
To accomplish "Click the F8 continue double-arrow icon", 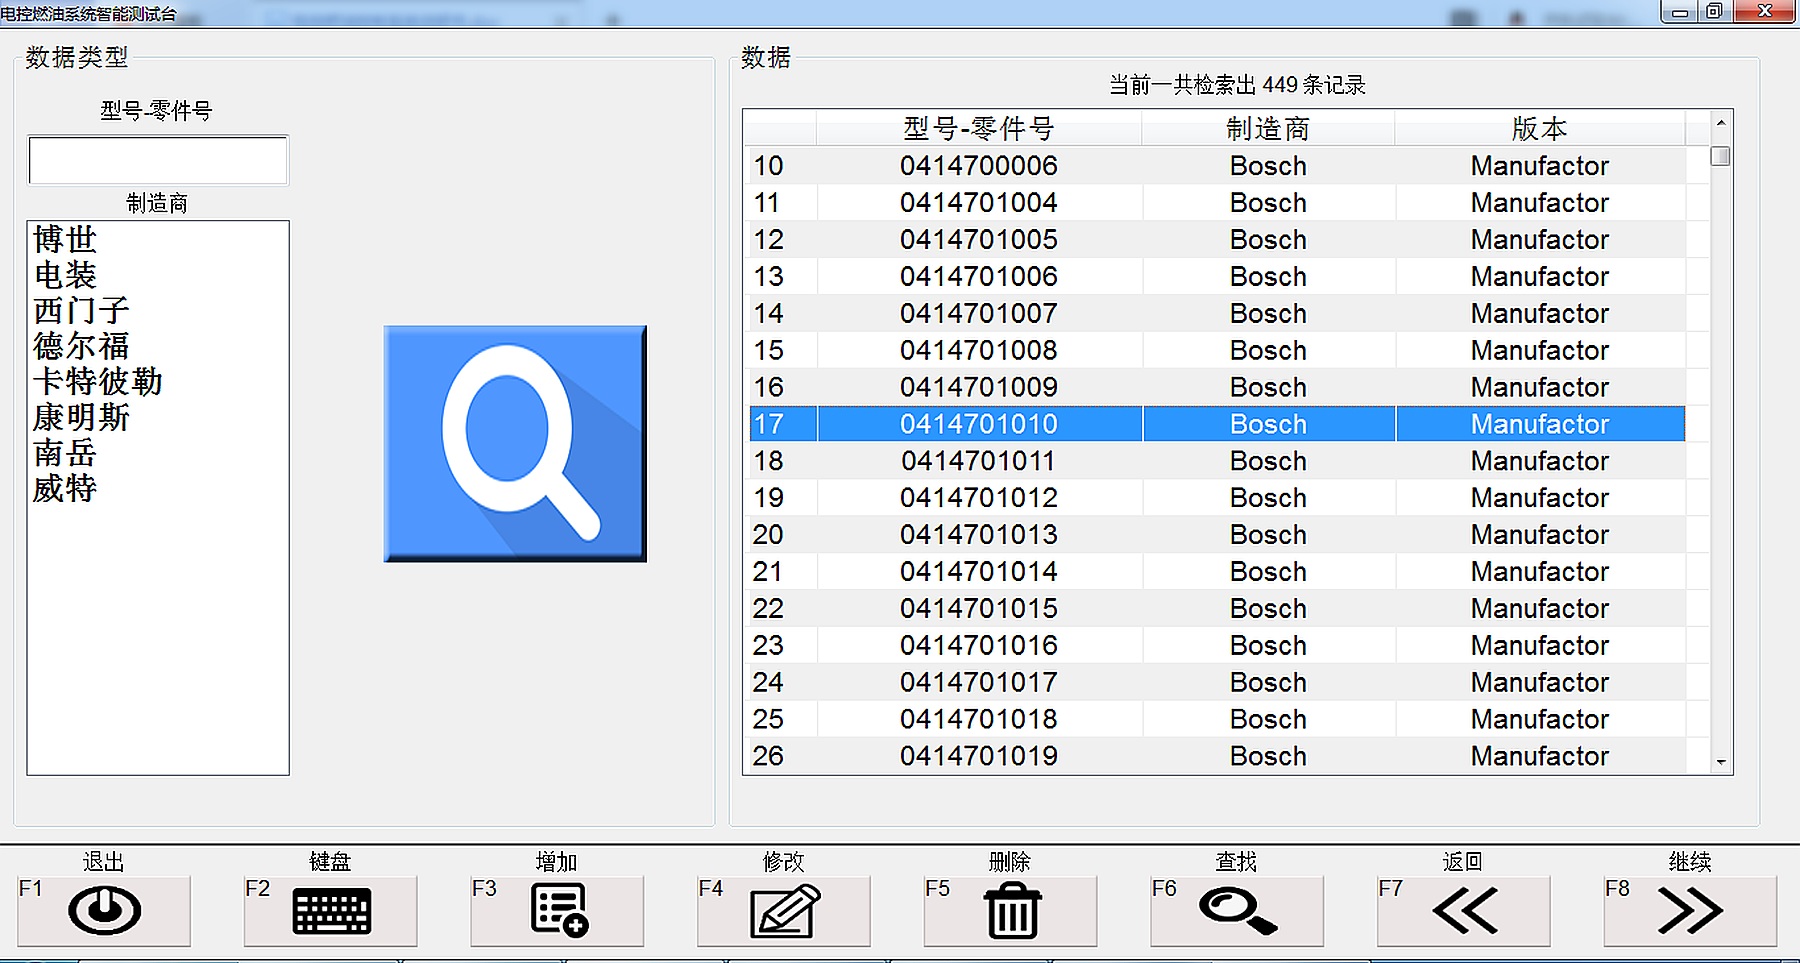I will [1690, 910].
